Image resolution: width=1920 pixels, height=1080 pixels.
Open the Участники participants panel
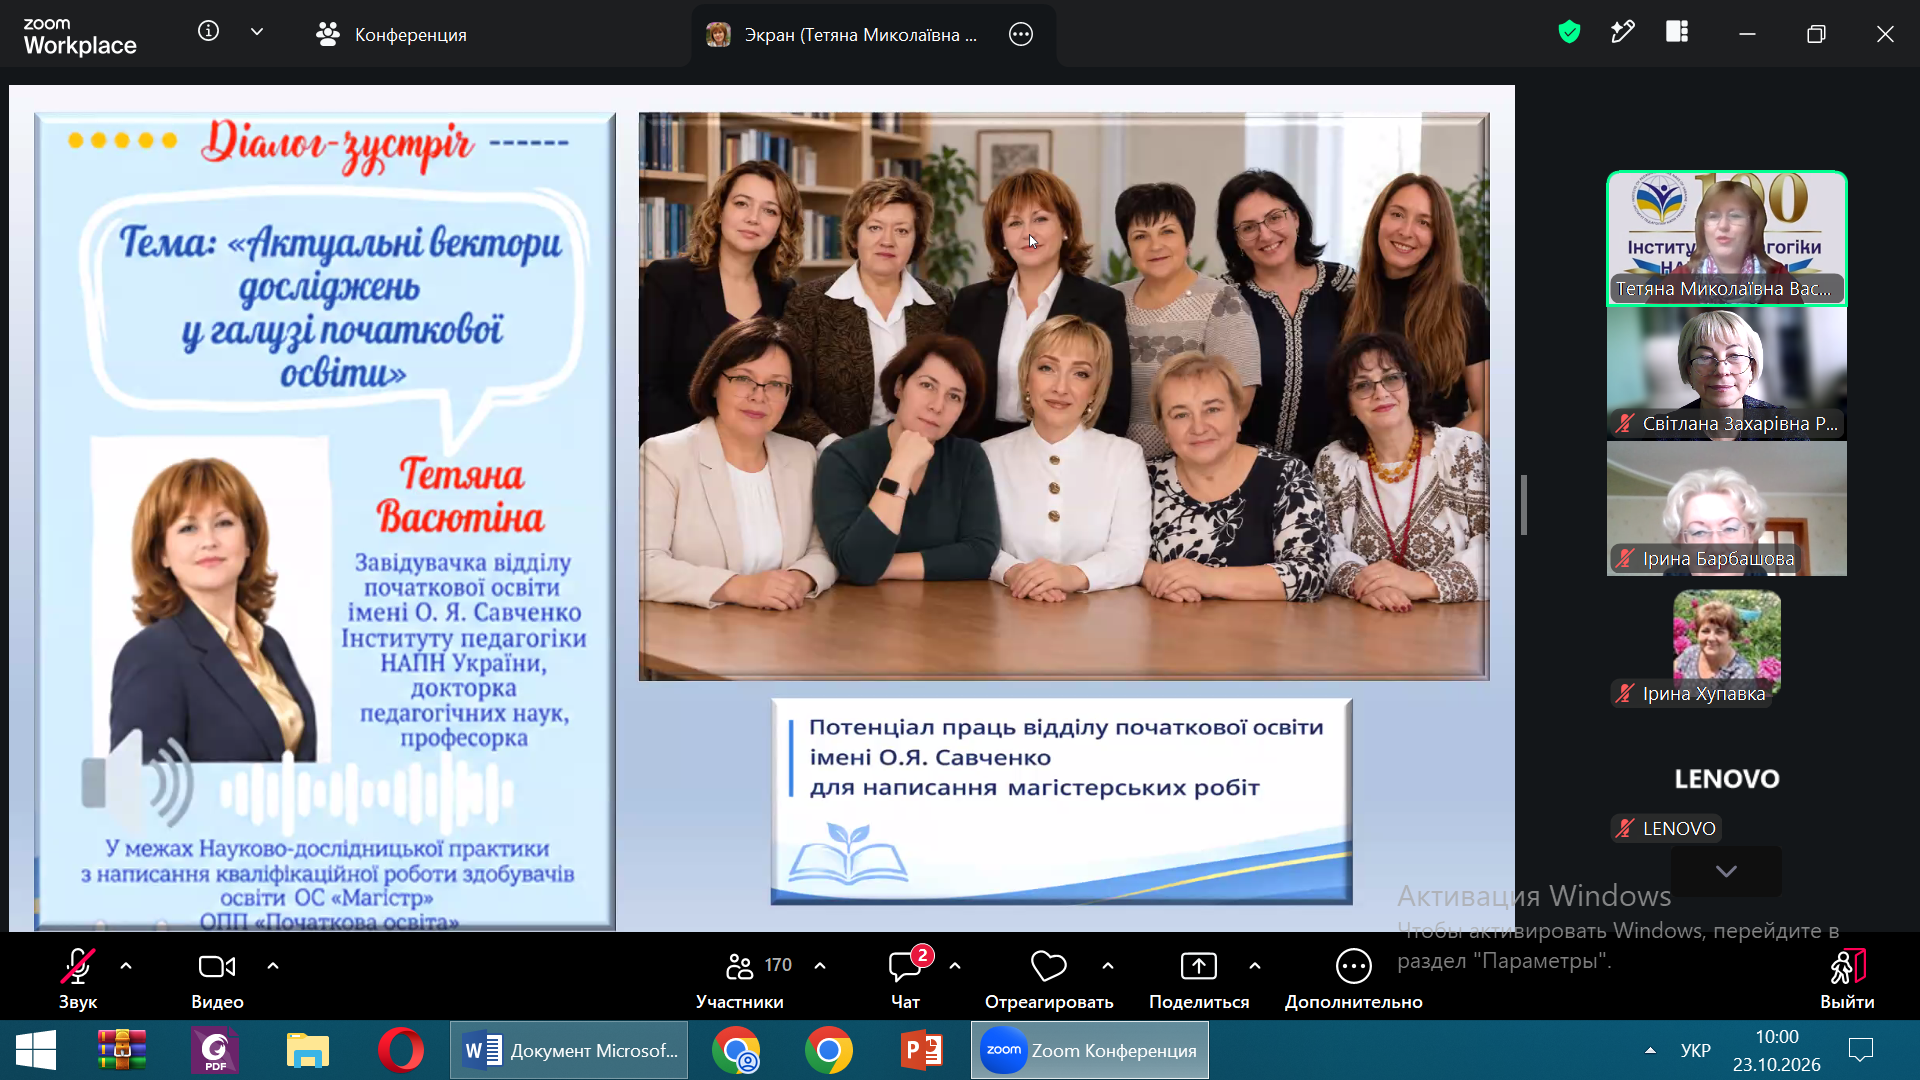coord(740,979)
